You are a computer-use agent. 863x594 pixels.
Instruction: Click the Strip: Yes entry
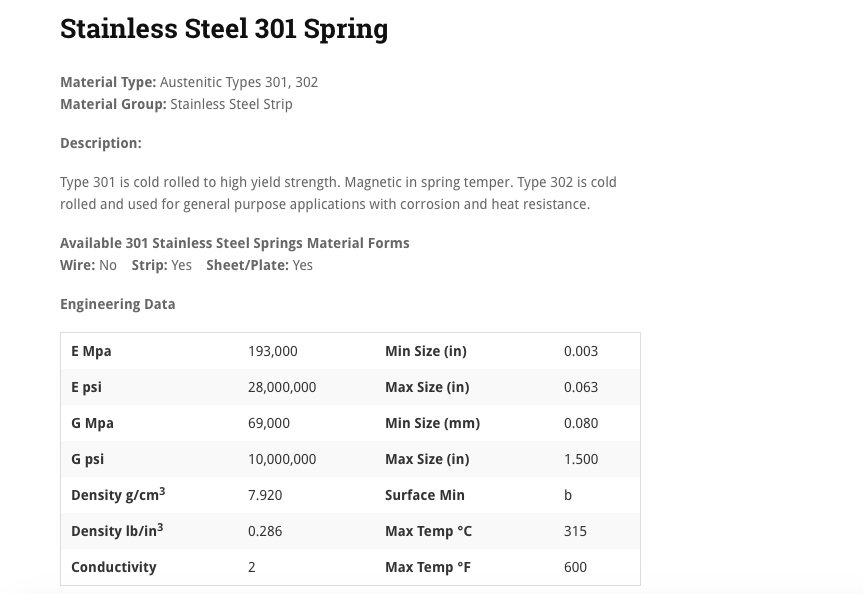click(x=161, y=265)
